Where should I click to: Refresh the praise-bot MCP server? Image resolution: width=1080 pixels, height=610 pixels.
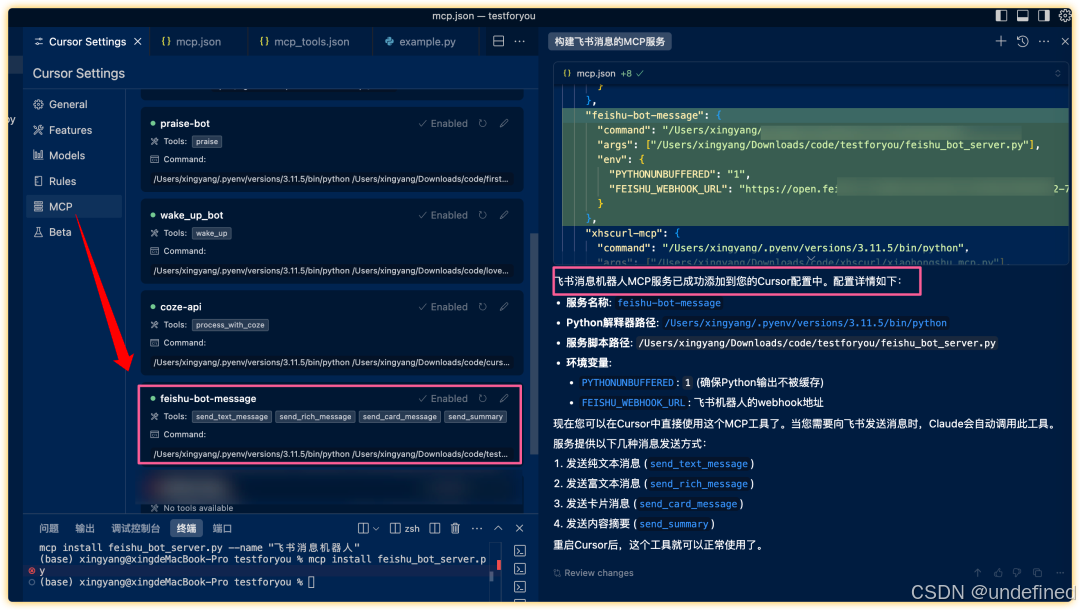483,124
